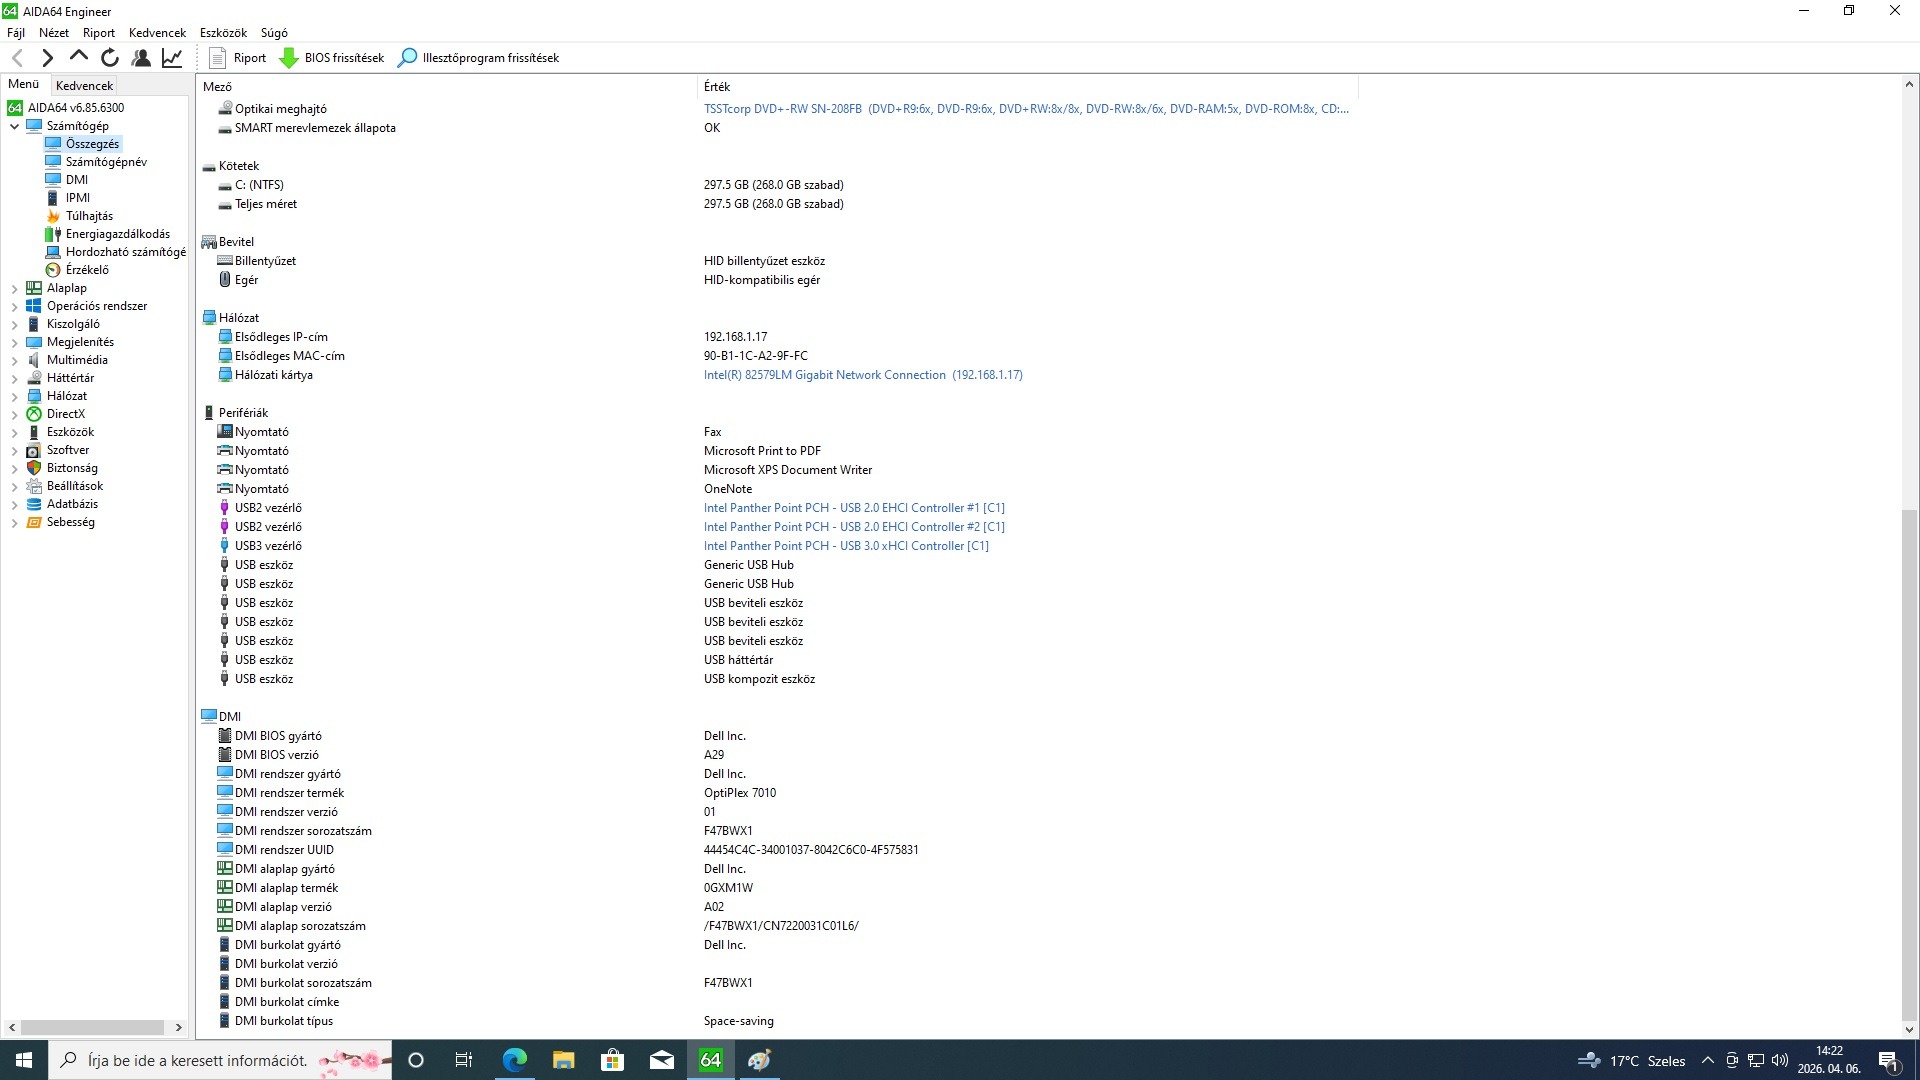
Task: Click the up-level arrow icon
Action: [x=79, y=57]
